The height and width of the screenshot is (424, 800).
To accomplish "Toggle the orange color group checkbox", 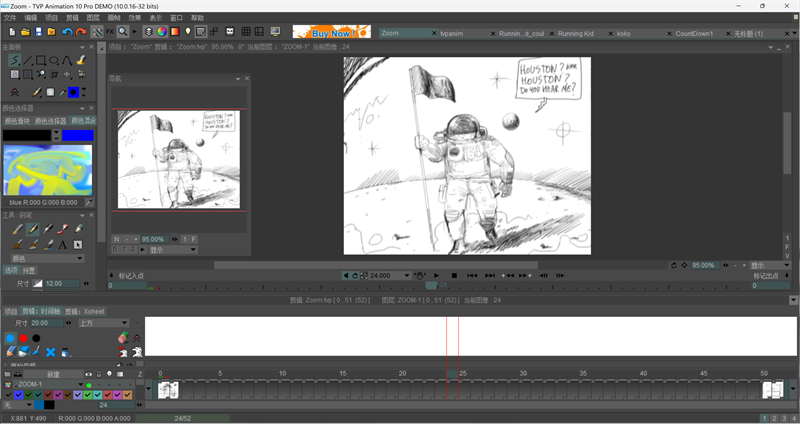I will point(128,395).
